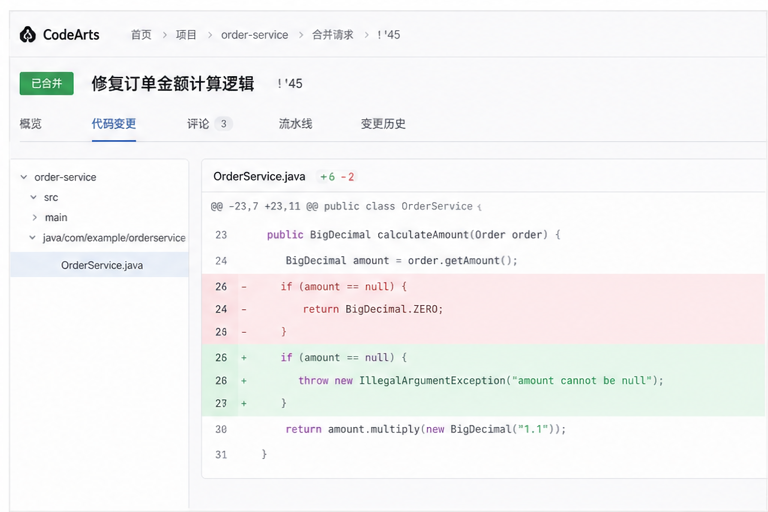Open the 评论 tab
Image resolution: width=768 pixels, height=512 pixels.
point(198,123)
